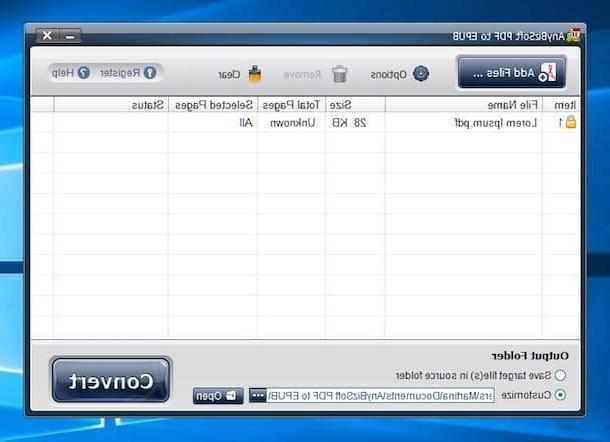Click the Total Pages column header
The image size is (610, 442).
pos(291,105)
